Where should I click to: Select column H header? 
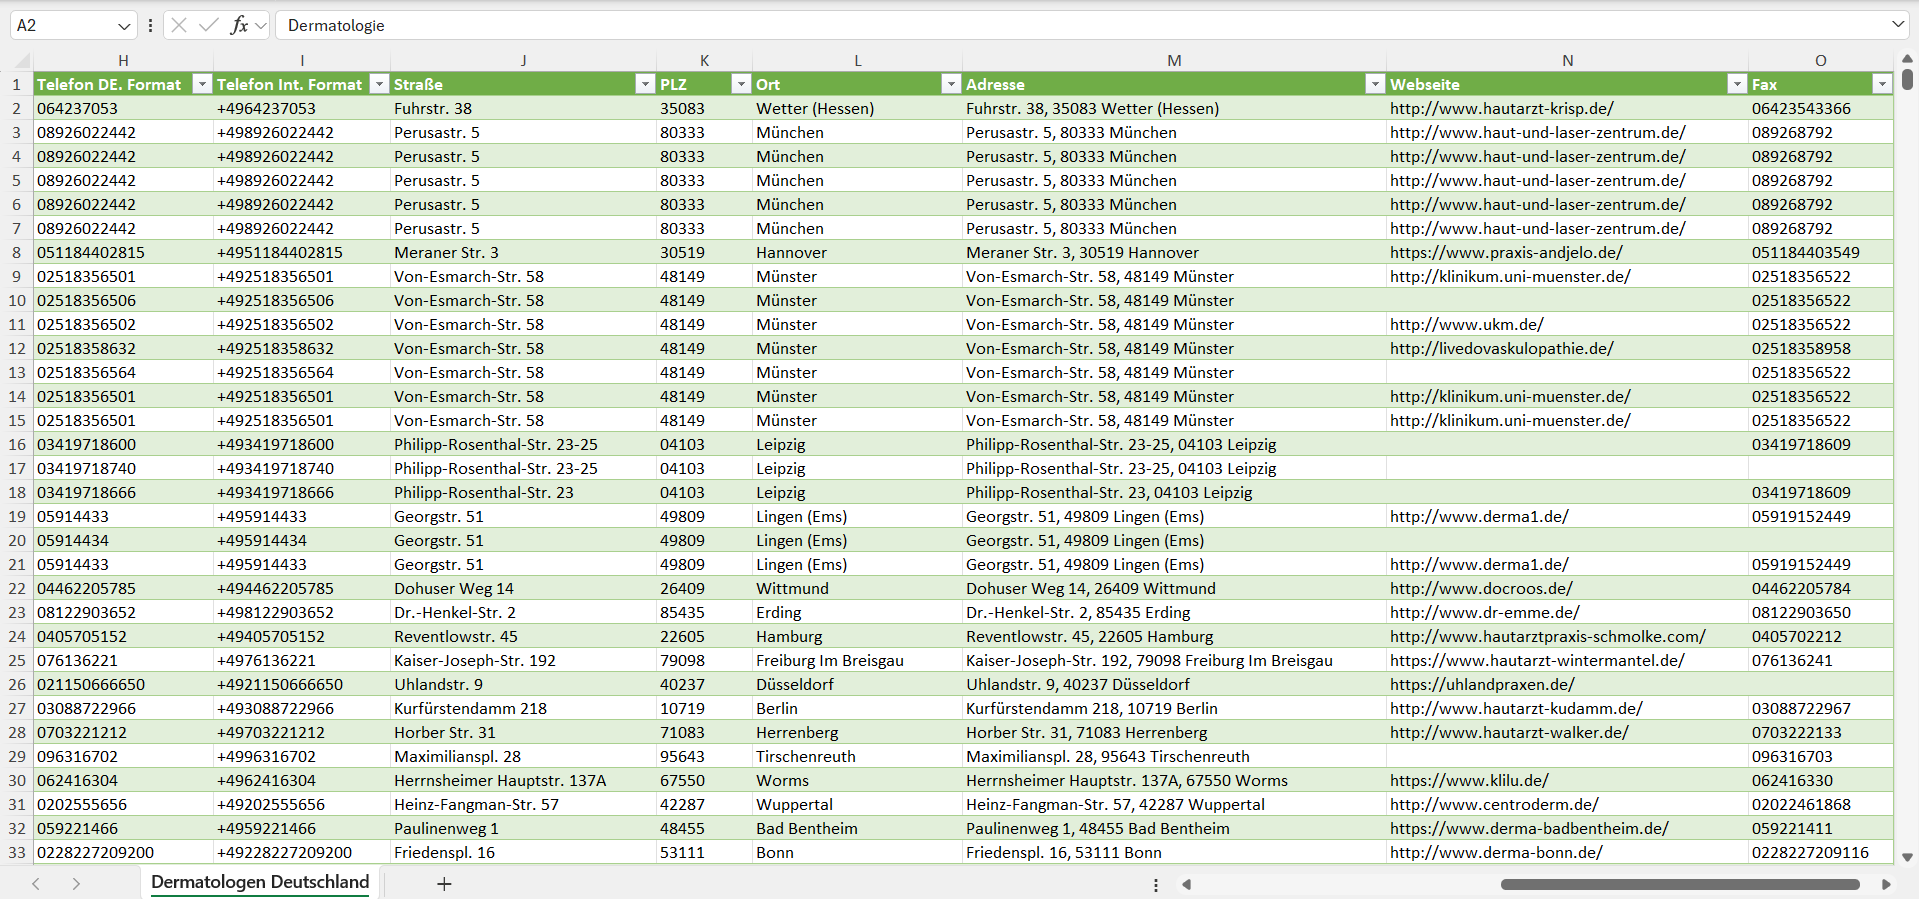pos(123,60)
